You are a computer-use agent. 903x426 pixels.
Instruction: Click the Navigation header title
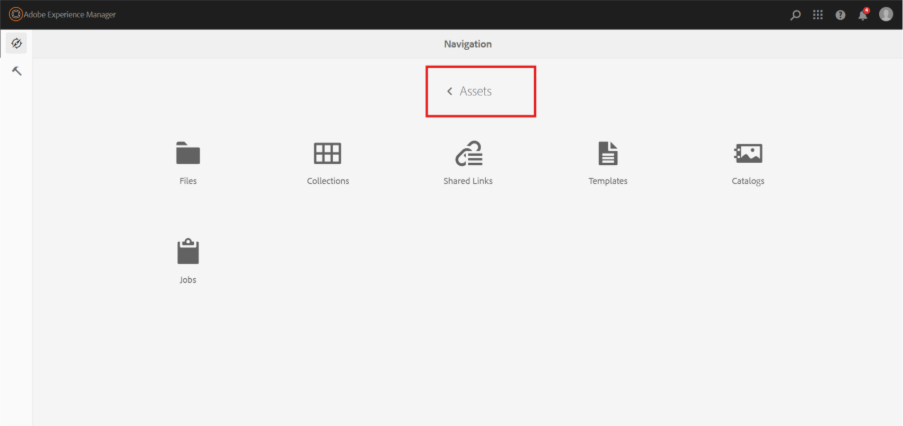[468, 44]
